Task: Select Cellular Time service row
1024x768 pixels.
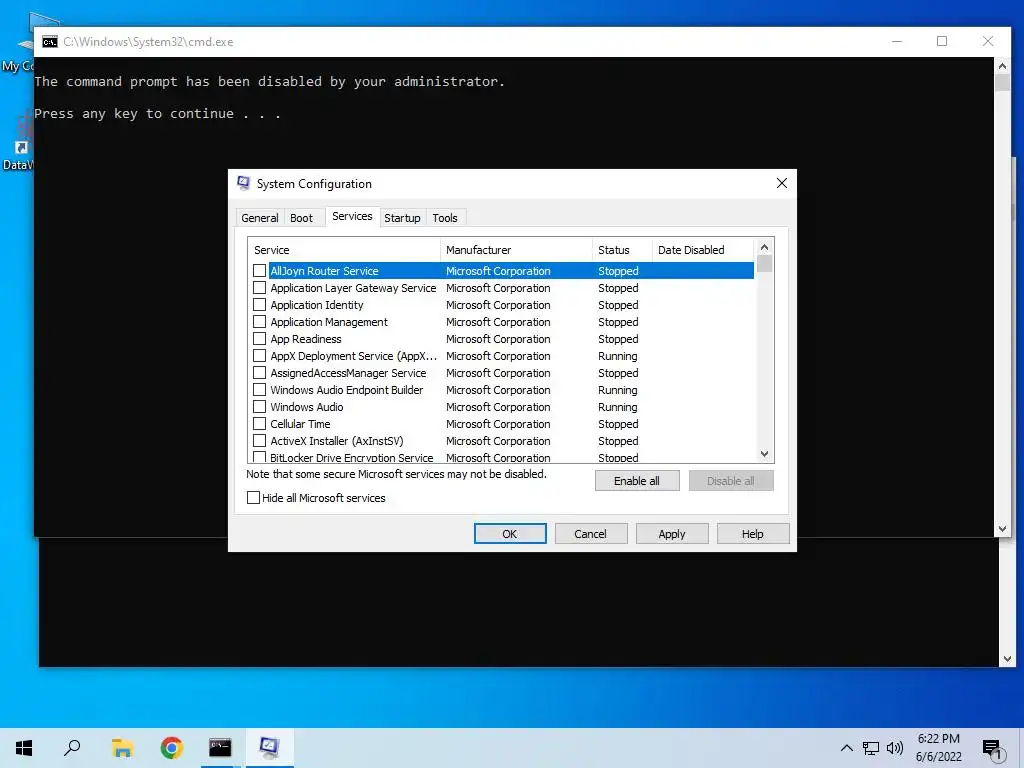Action: (503, 424)
